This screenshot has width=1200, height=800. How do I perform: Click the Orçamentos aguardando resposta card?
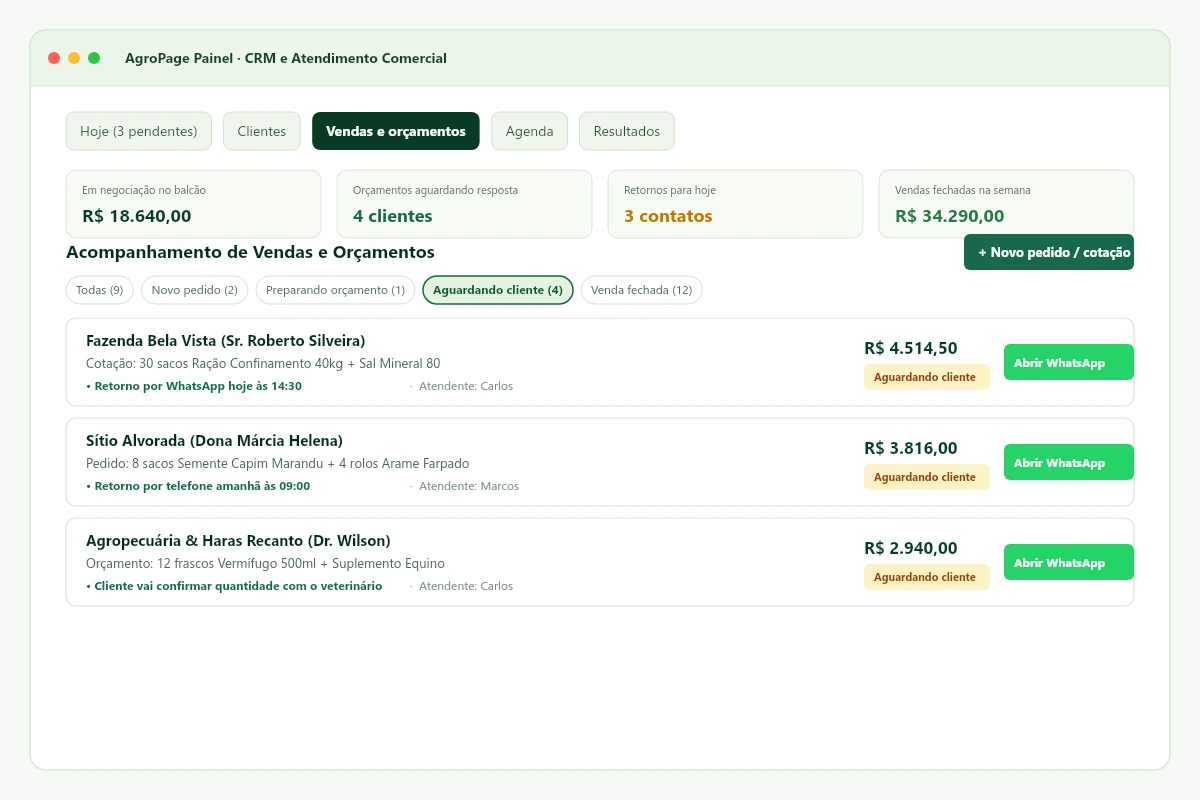click(465, 204)
